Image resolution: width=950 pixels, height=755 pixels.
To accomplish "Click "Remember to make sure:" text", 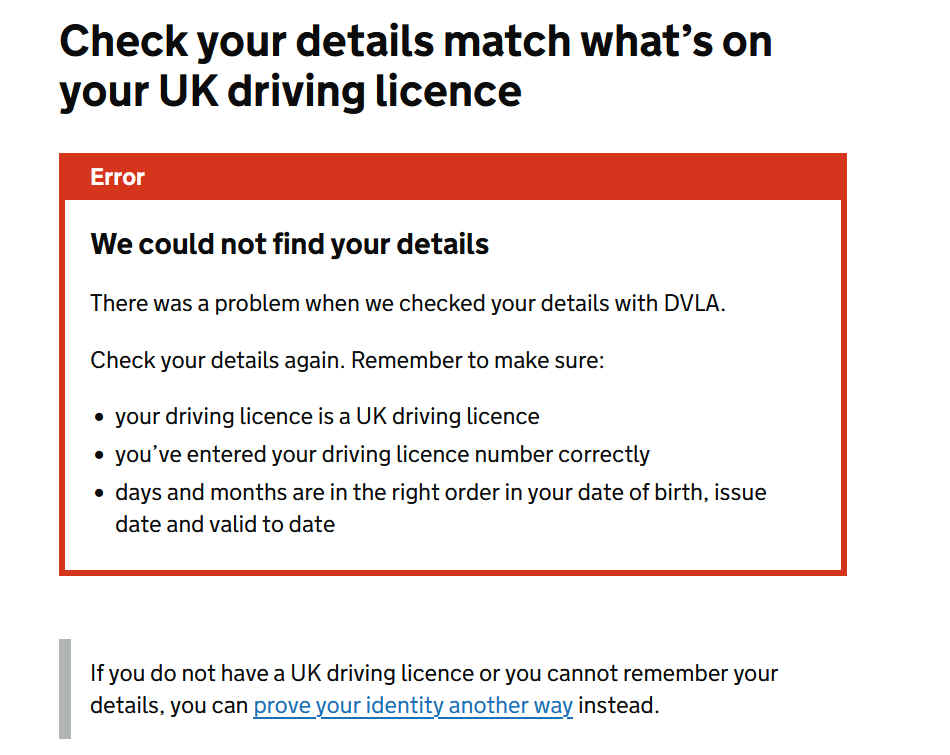I will point(478,360).
